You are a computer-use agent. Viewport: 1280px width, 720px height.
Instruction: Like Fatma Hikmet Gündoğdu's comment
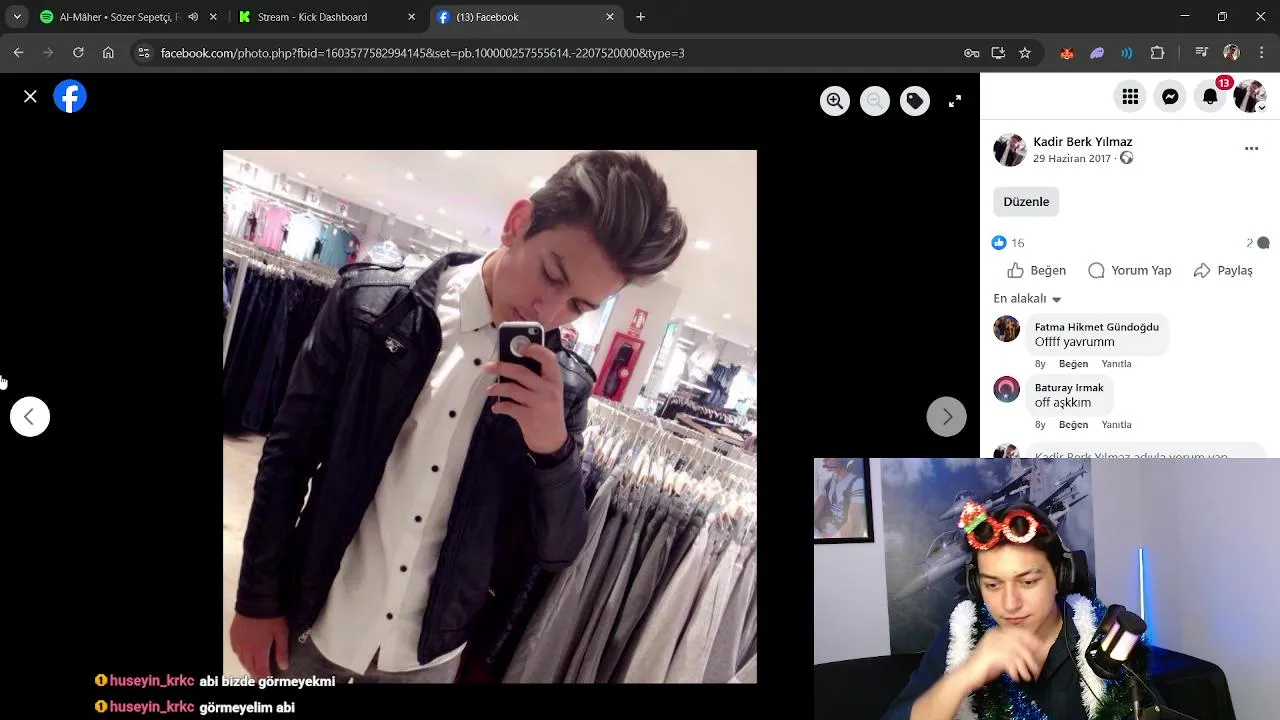point(1073,364)
